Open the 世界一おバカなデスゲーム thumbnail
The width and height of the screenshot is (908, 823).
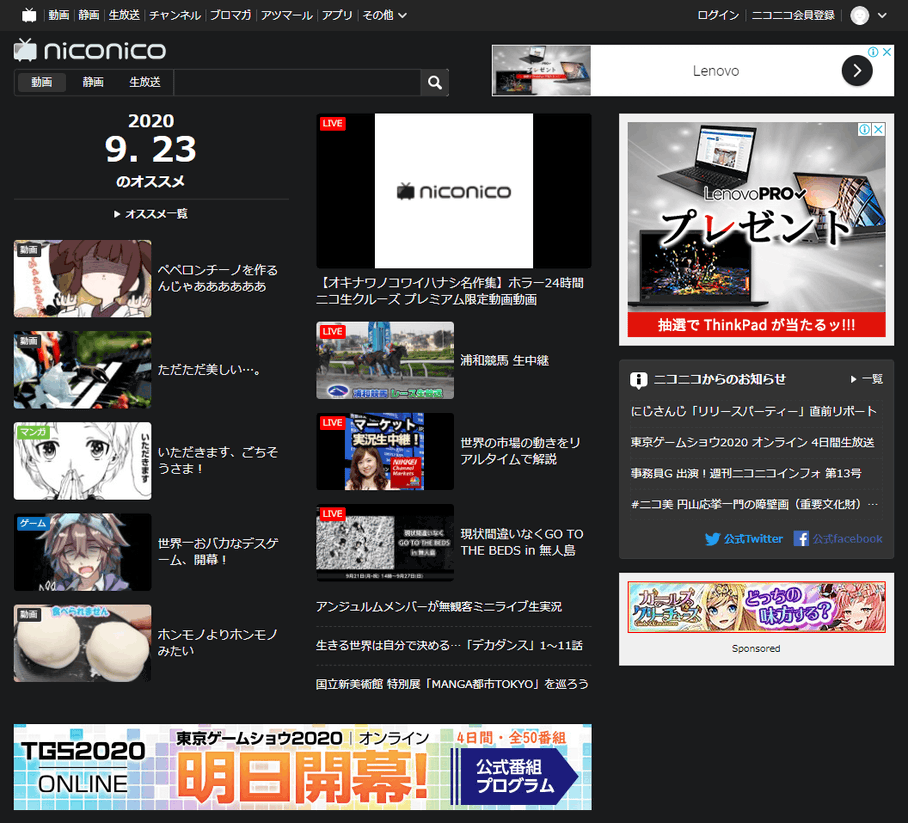coord(83,553)
